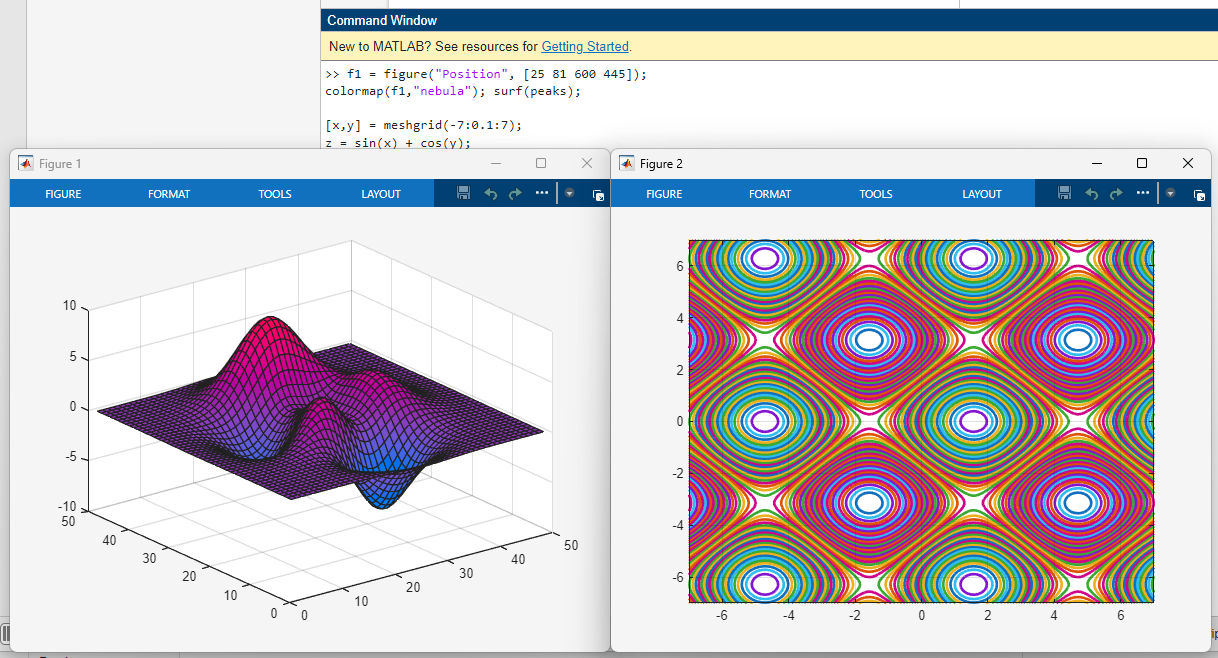Switch to FORMAT tab in Figure 2

tap(770, 194)
